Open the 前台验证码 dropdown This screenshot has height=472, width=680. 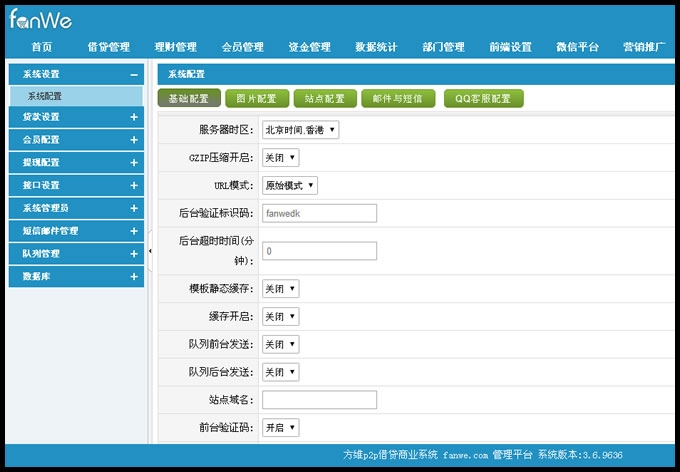[281, 427]
